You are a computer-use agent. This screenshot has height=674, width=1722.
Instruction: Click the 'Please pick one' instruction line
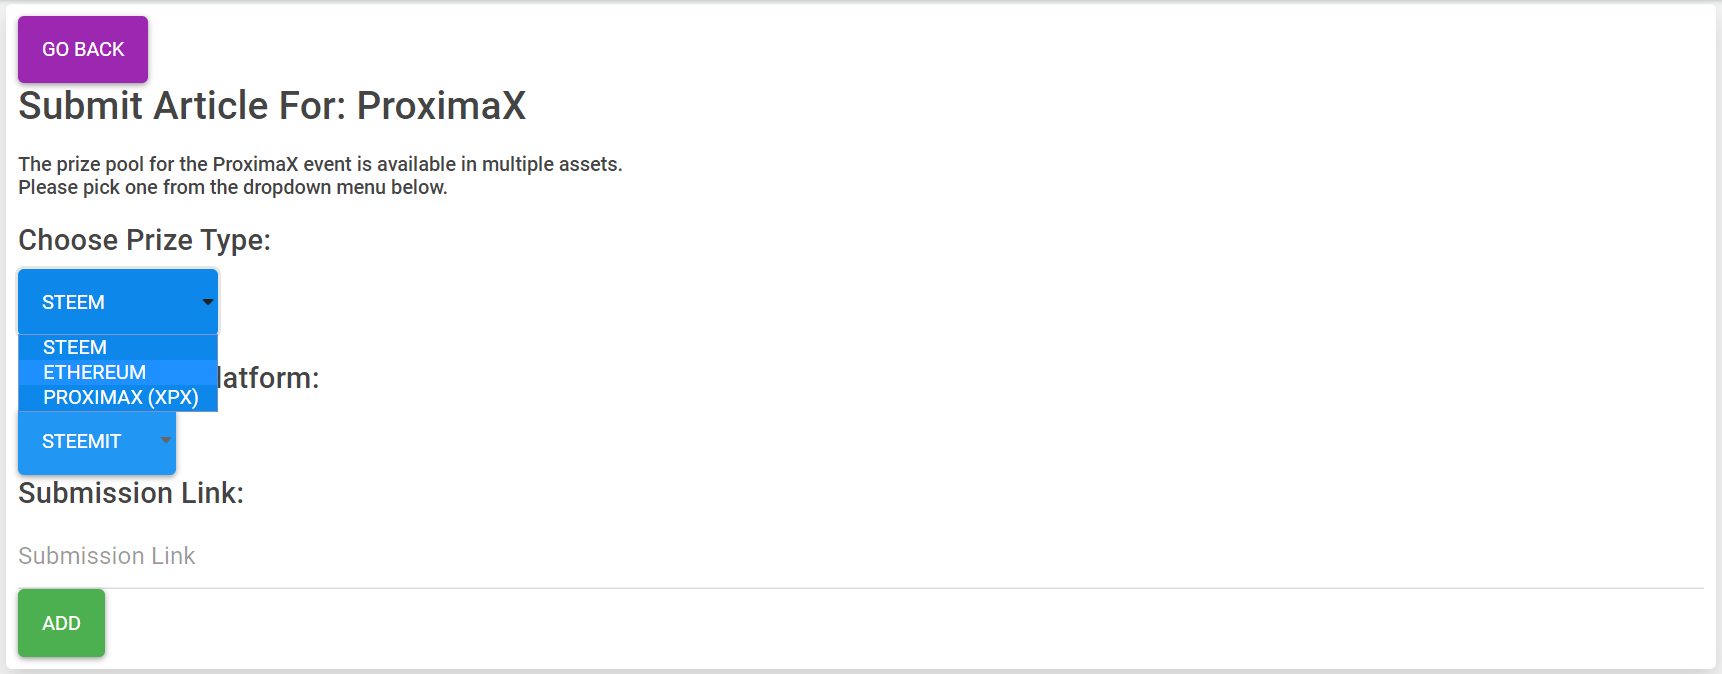click(233, 187)
